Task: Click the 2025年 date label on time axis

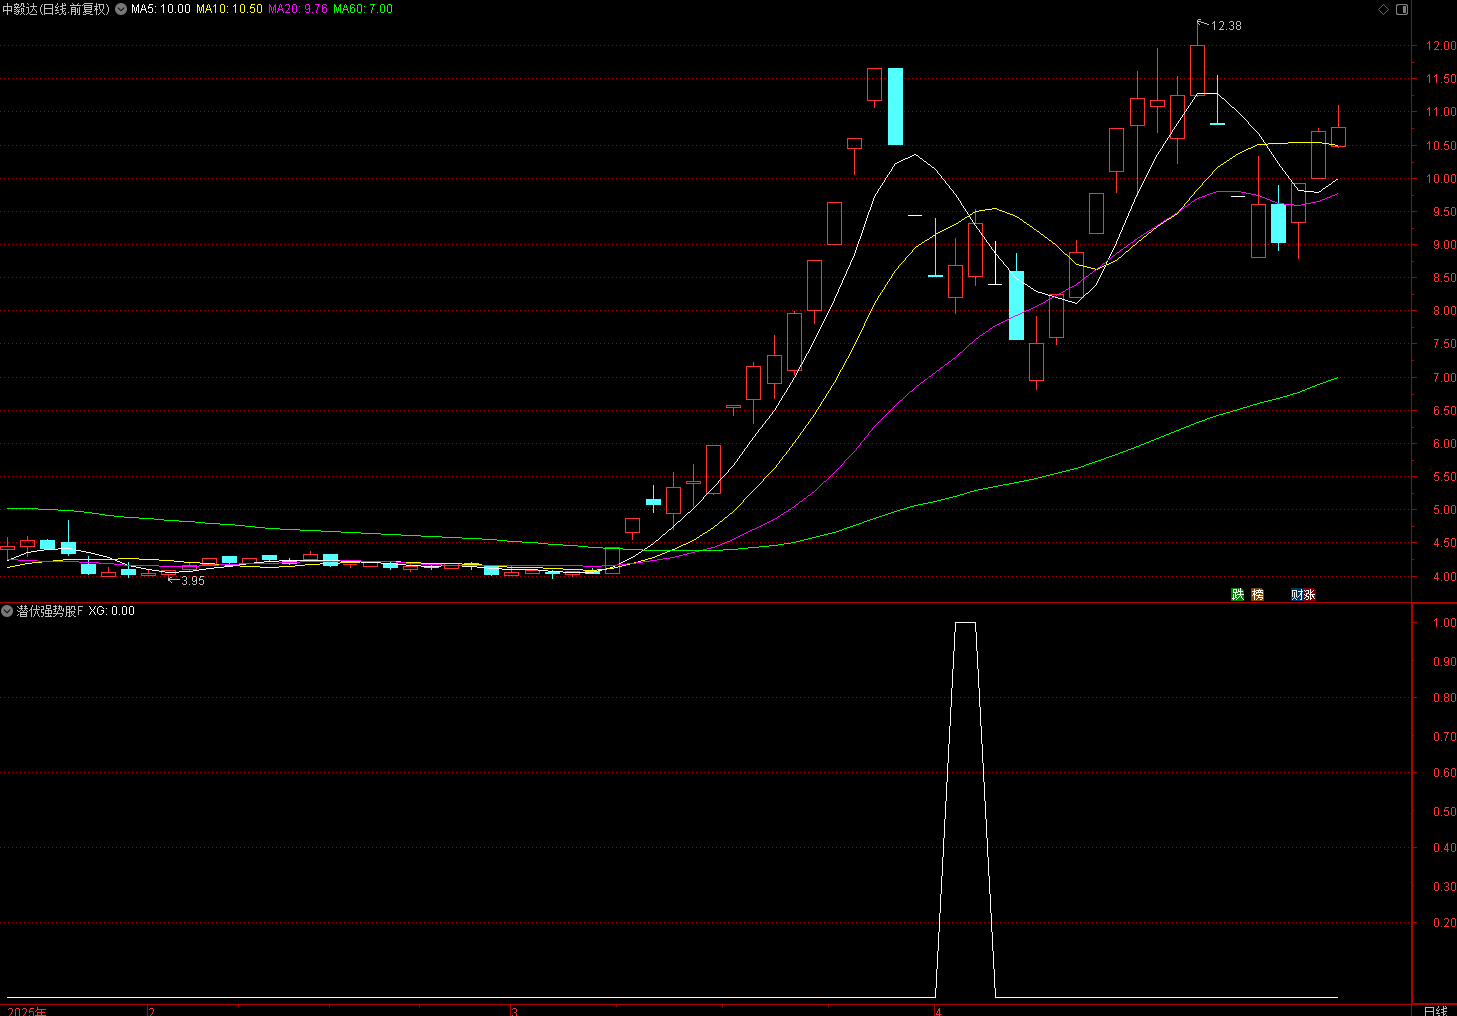Action: point(27,1011)
